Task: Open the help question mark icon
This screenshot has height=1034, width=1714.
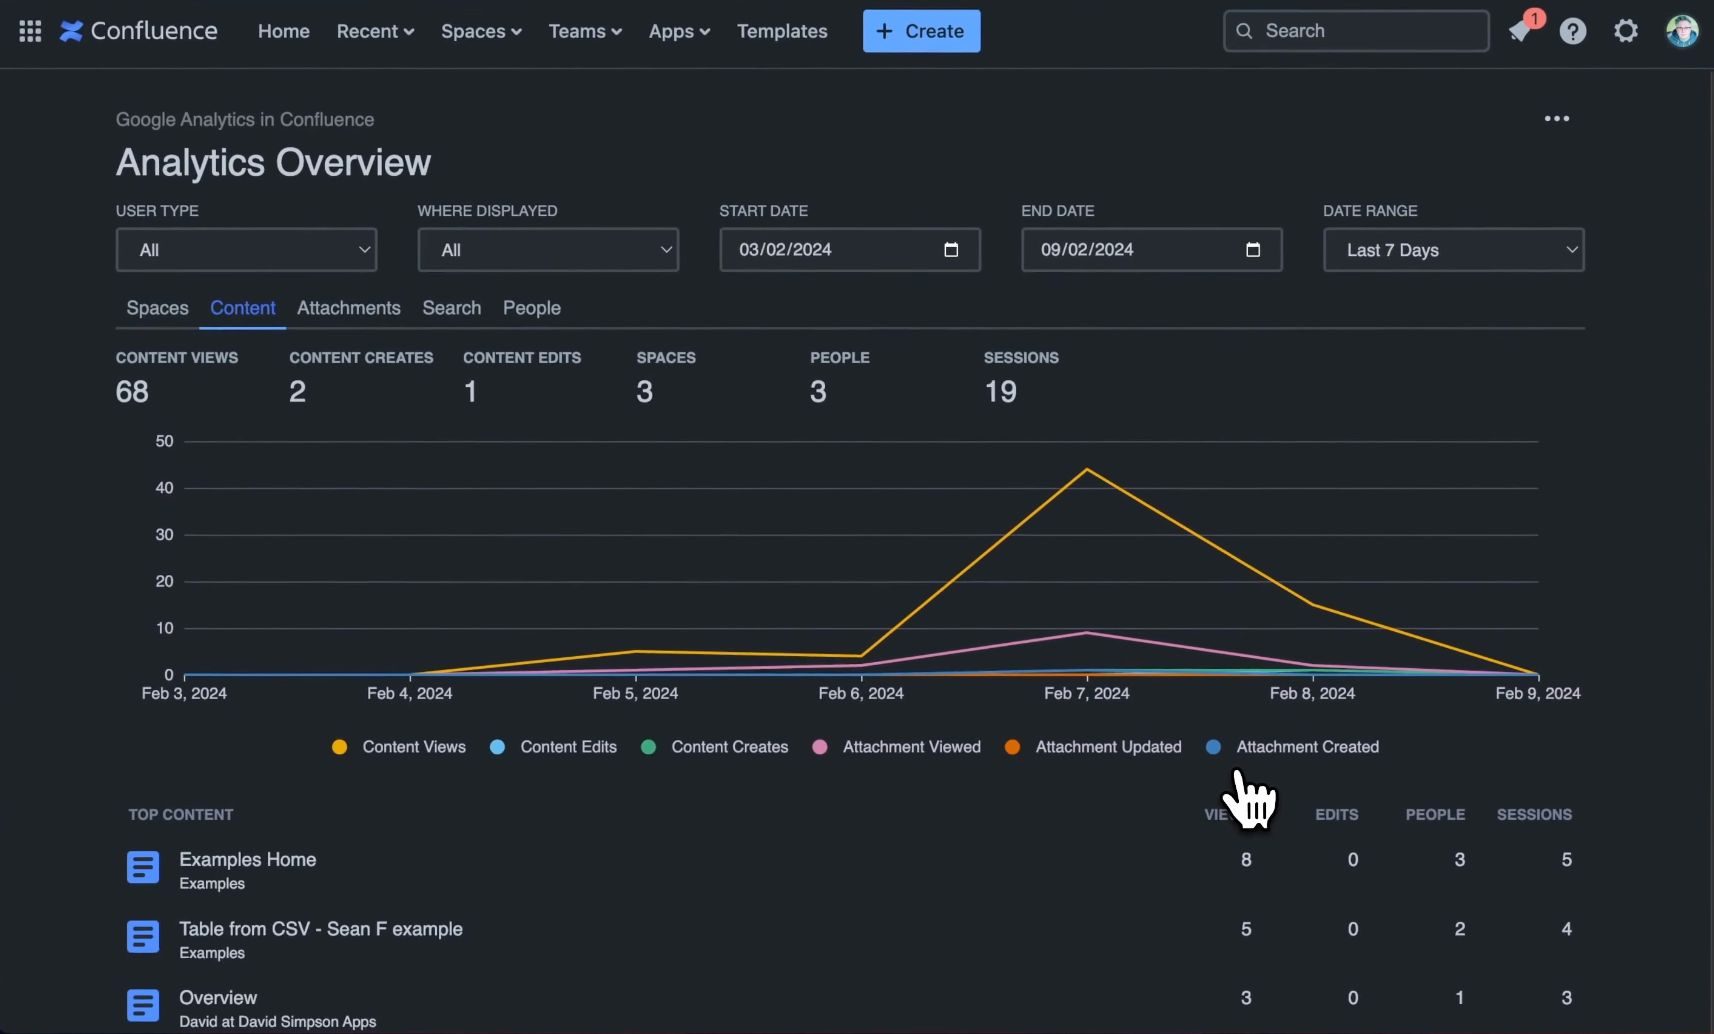Action: click(1573, 31)
